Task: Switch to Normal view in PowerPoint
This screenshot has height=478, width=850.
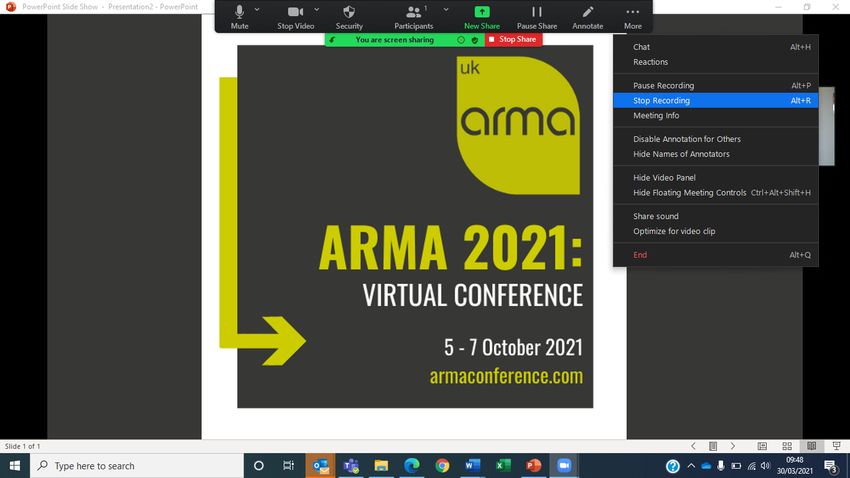Action: coord(762,446)
